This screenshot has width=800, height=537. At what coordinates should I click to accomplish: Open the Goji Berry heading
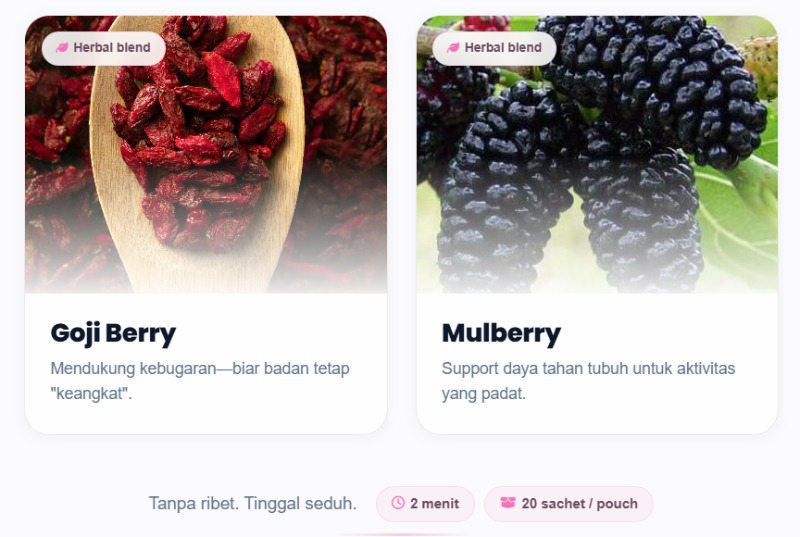click(113, 334)
